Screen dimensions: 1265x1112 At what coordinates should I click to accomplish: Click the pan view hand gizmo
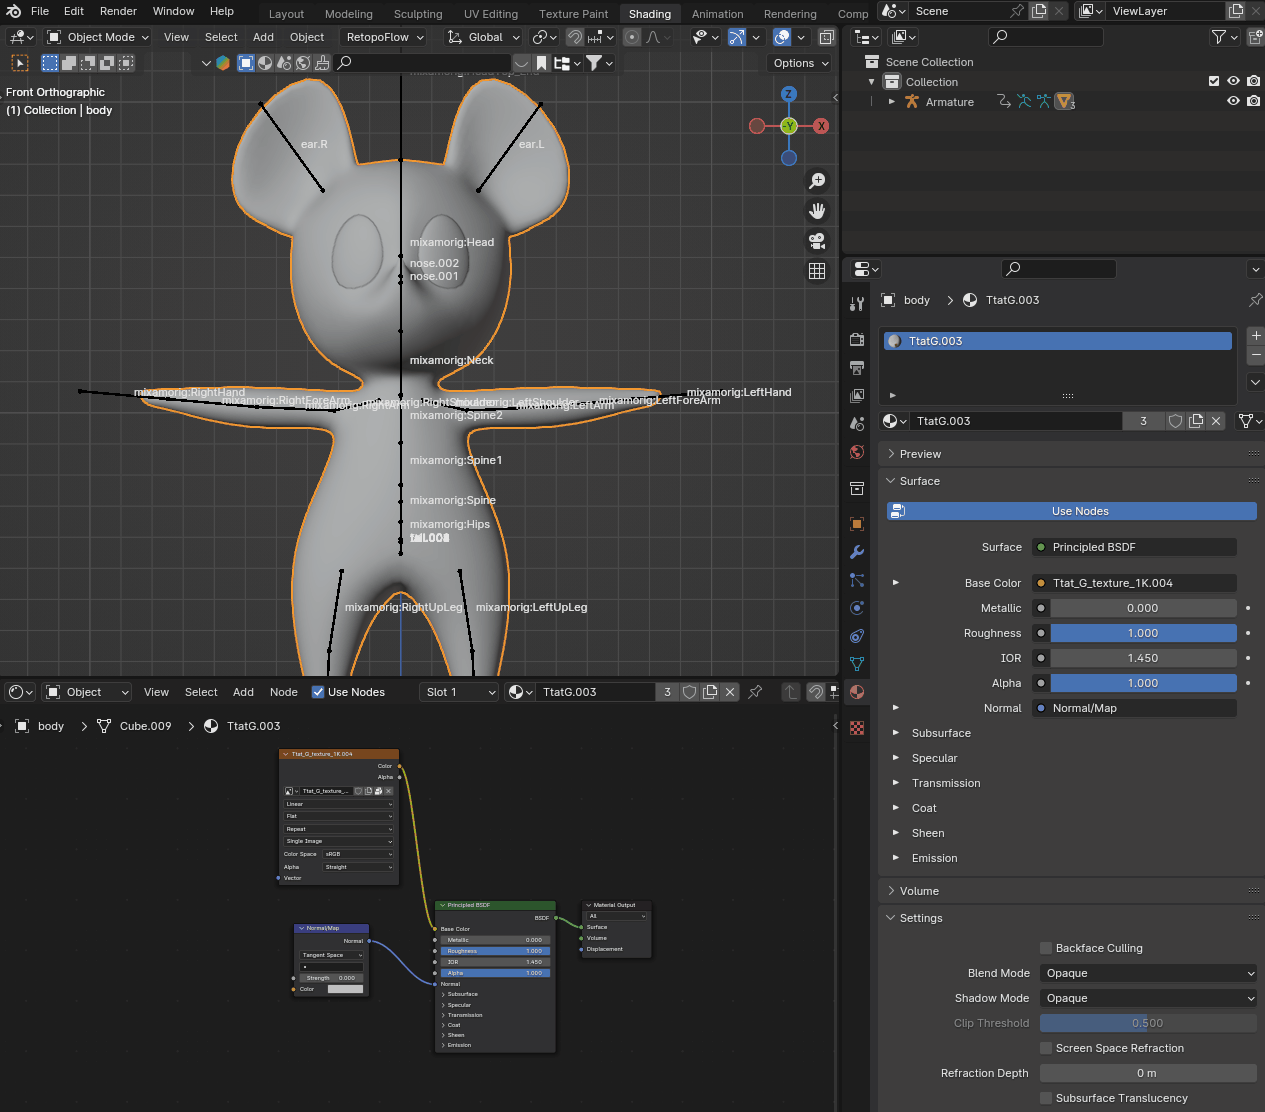pyautogui.click(x=817, y=211)
